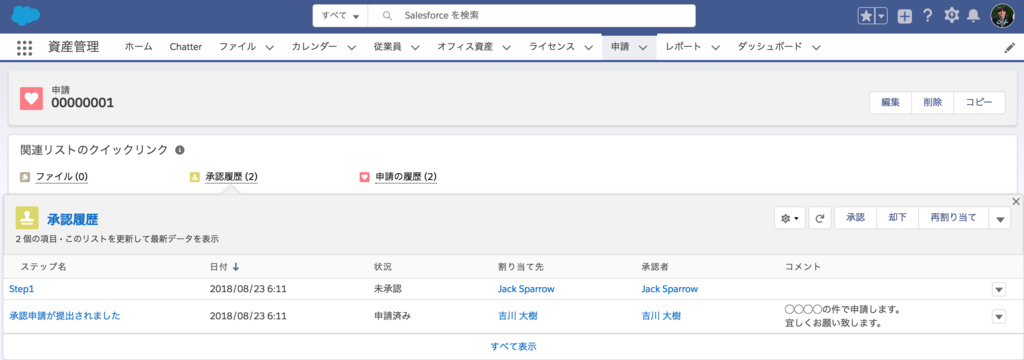Screen dimensions: 1024x360
Task: Open the notifications bell
Action: coord(973,16)
